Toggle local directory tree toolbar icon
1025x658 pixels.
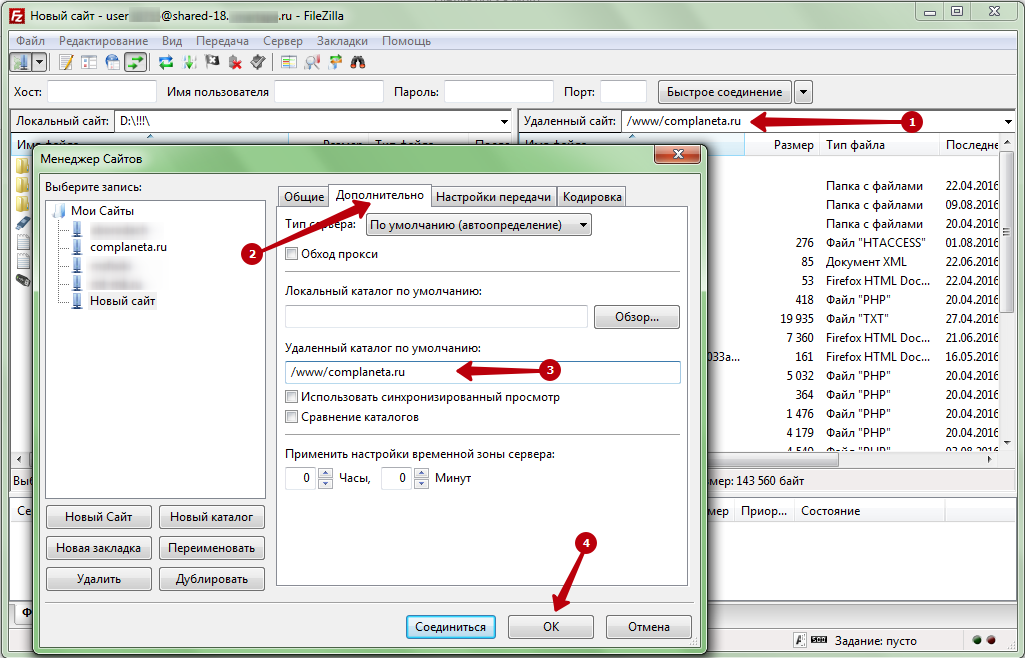point(89,62)
